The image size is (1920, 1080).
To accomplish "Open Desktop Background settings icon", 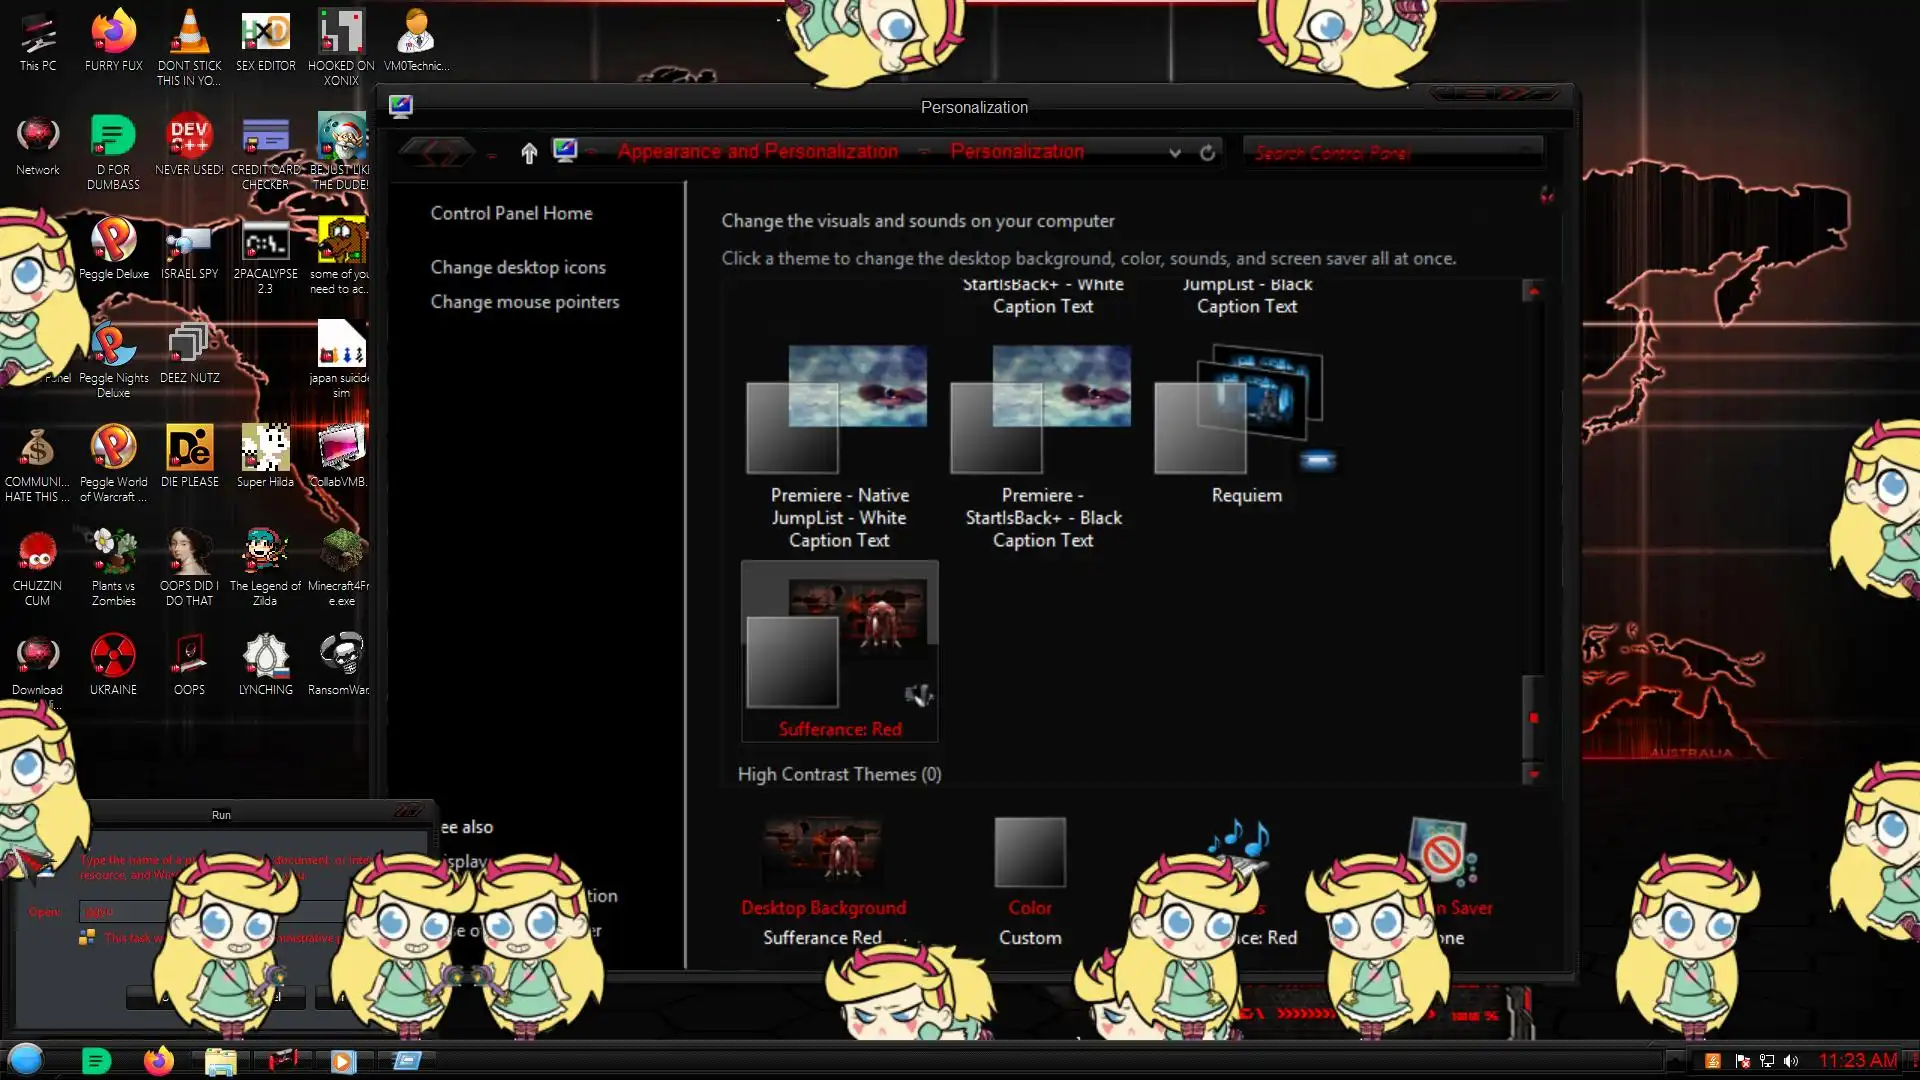I will 823,853.
